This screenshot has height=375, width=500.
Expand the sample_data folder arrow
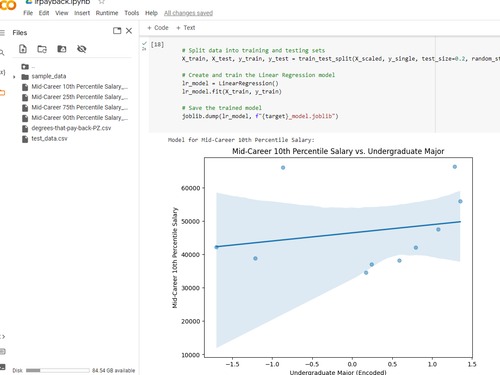[x=14, y=77]
